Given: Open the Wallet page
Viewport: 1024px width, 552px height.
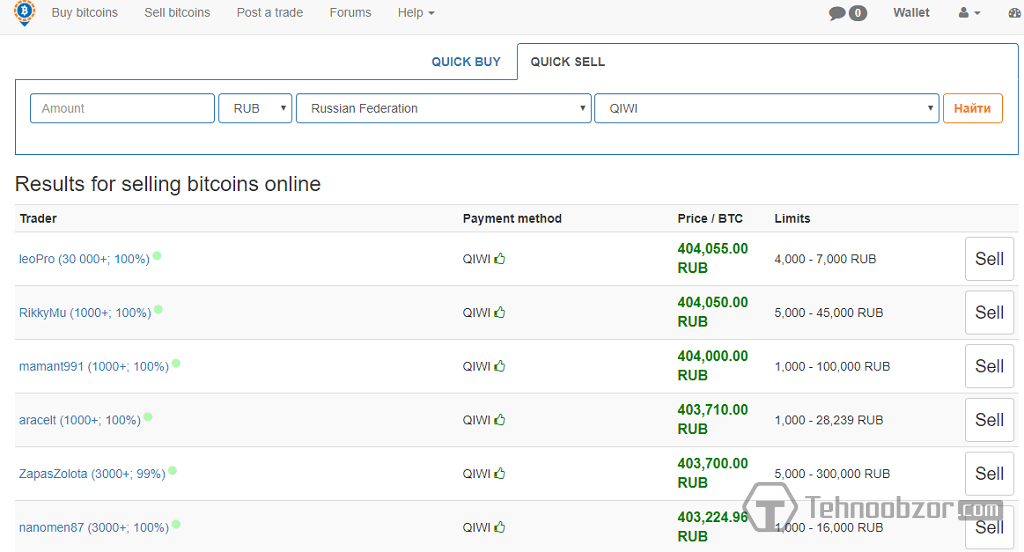Looking at the screenshot, I should (x=911, y=12).
